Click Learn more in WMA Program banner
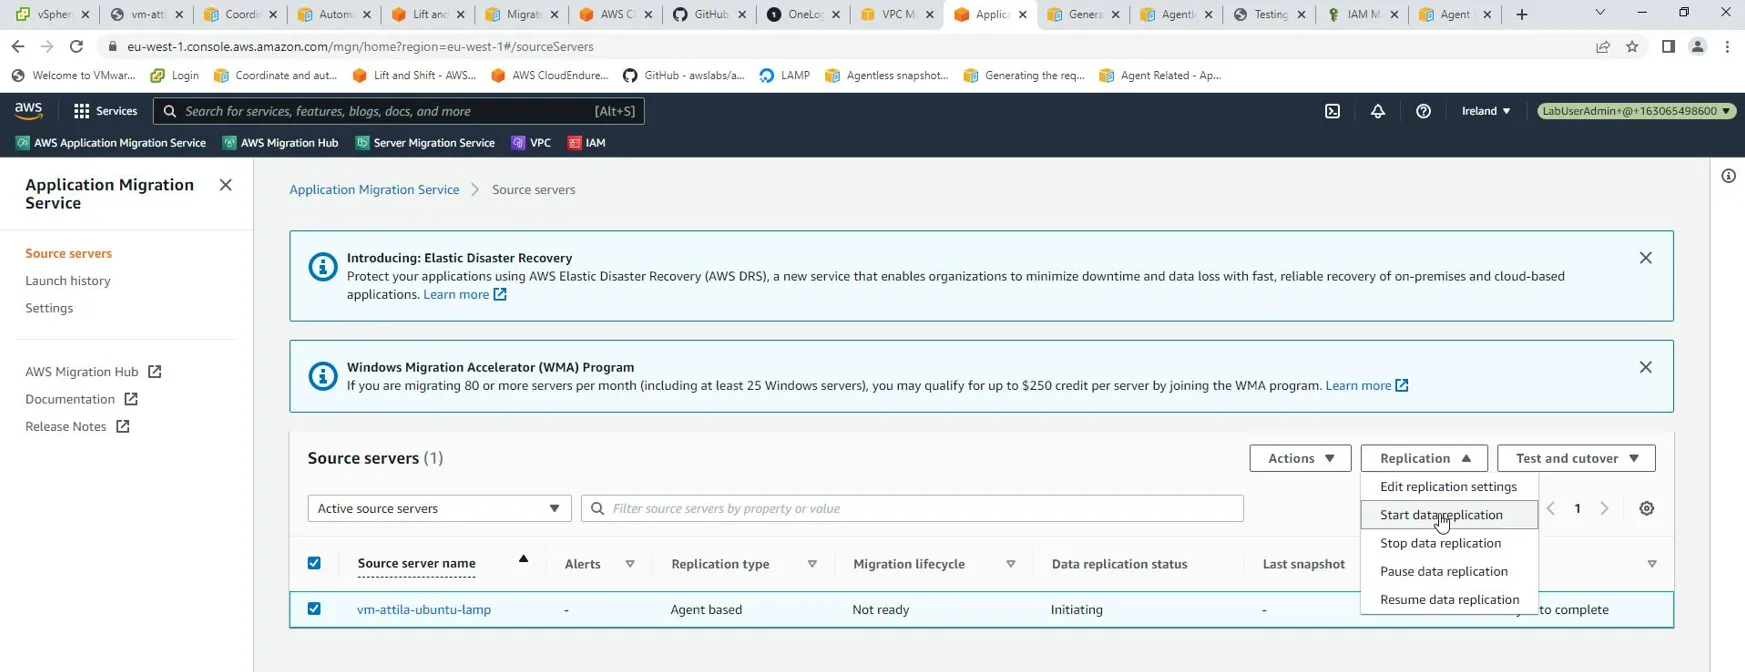The image size is (1745, 672). point(1367,385)
